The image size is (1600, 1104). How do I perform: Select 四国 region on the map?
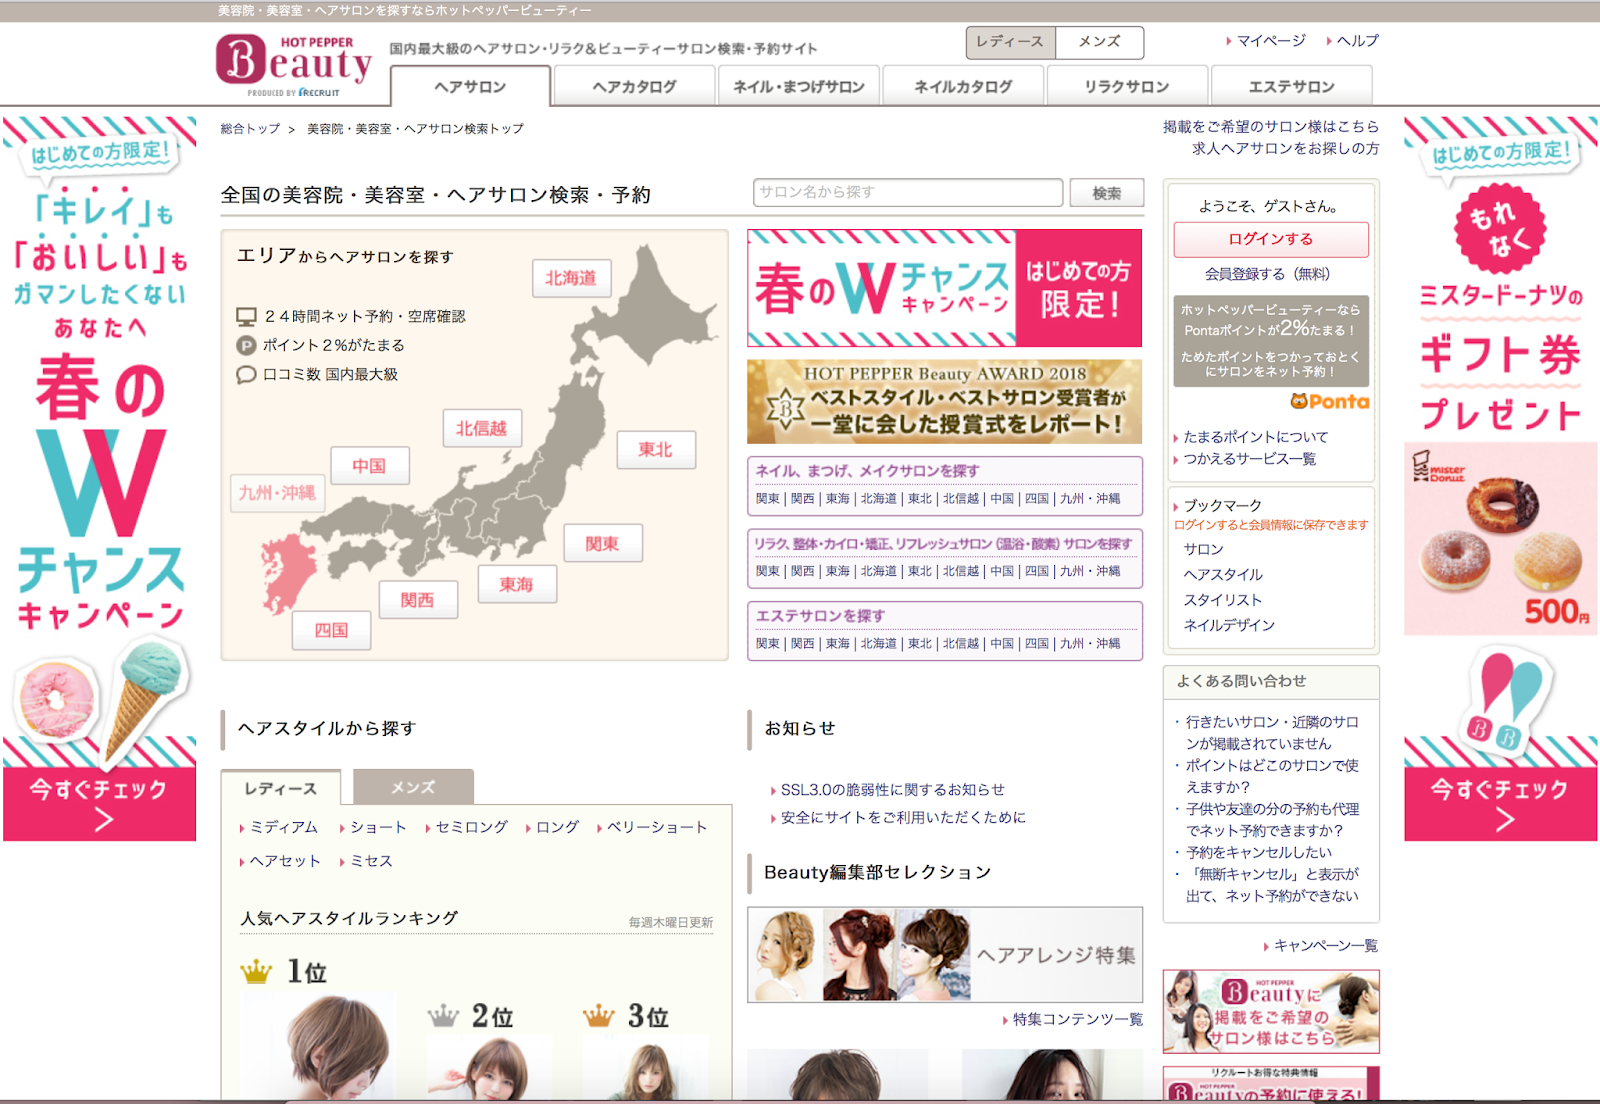click(332, 630)
